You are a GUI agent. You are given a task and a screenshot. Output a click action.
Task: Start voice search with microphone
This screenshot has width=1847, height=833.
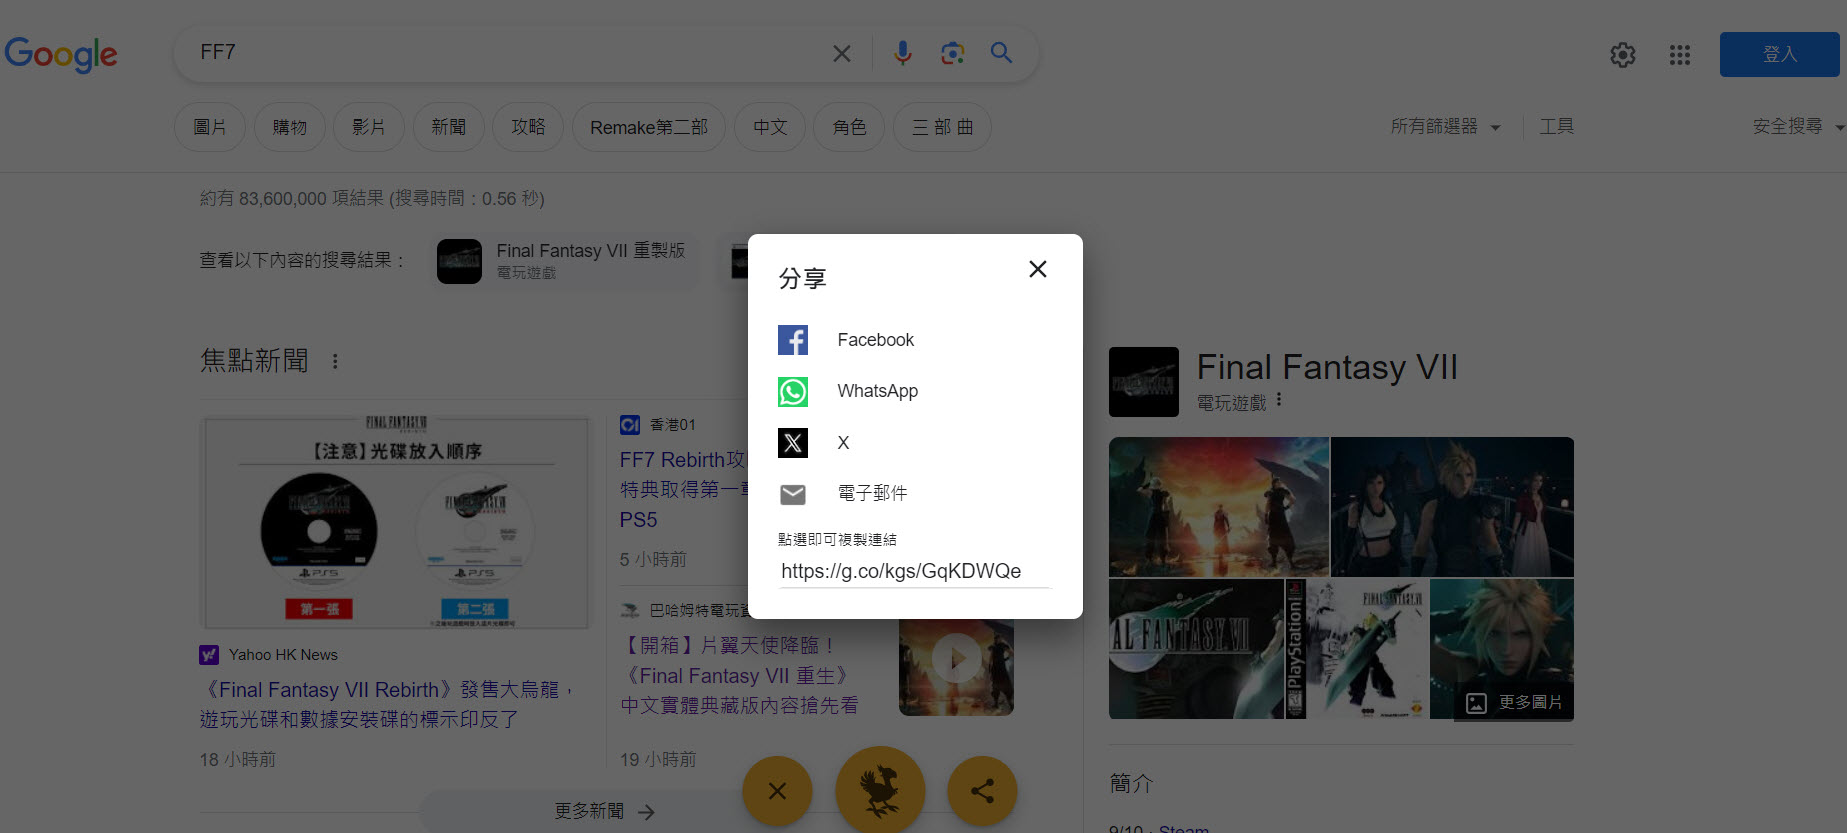click(903, 53)
